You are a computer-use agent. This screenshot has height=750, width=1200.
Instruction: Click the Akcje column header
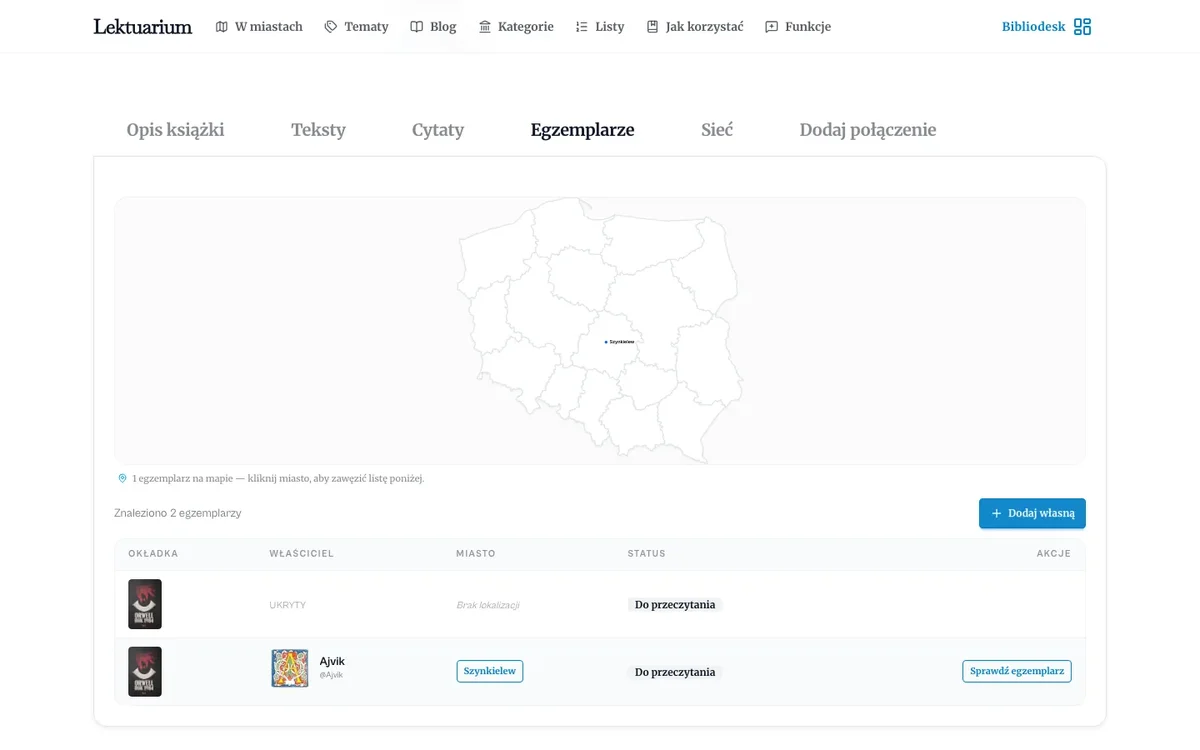1053,554
